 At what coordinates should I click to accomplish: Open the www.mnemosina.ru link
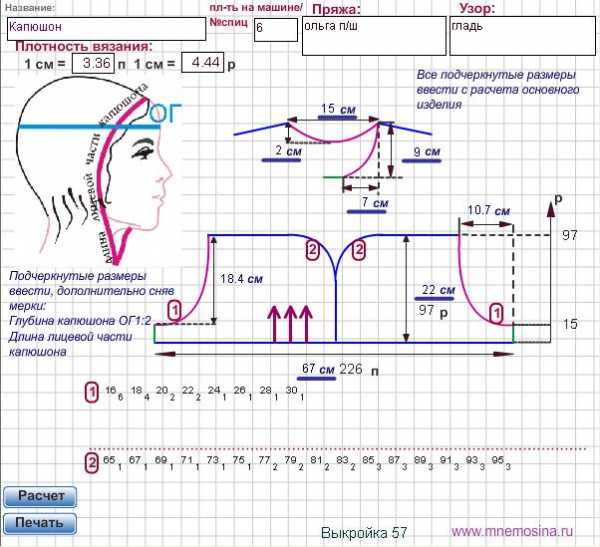pyautogui.click(x=513, y=532)
